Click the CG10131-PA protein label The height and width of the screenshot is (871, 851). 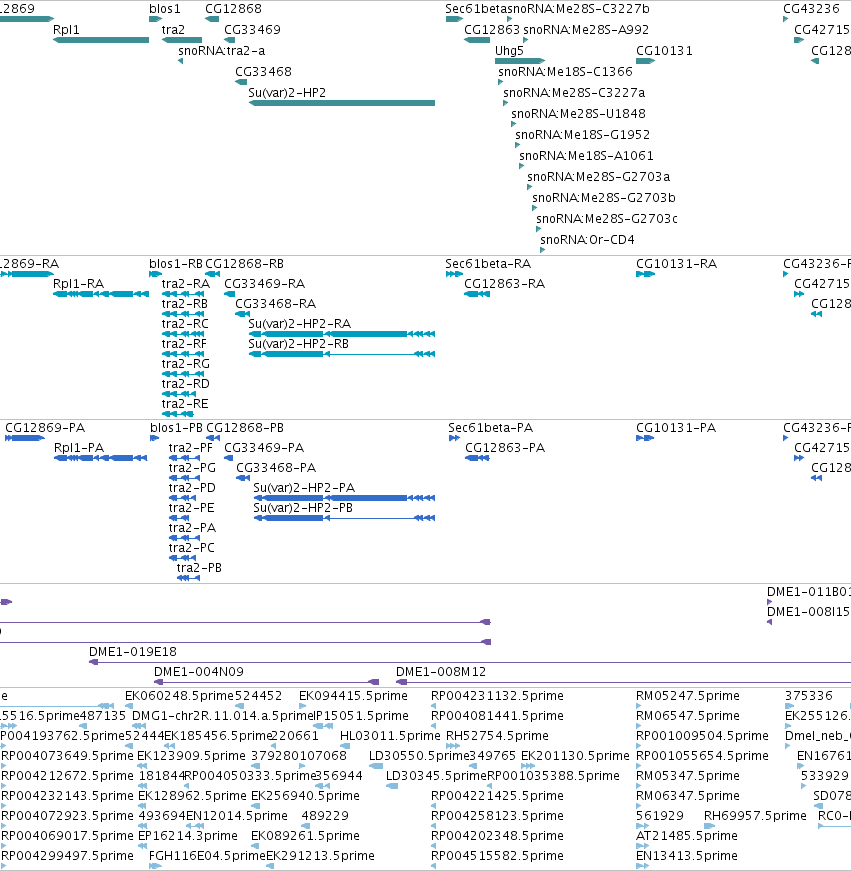[x=676, y=428]
